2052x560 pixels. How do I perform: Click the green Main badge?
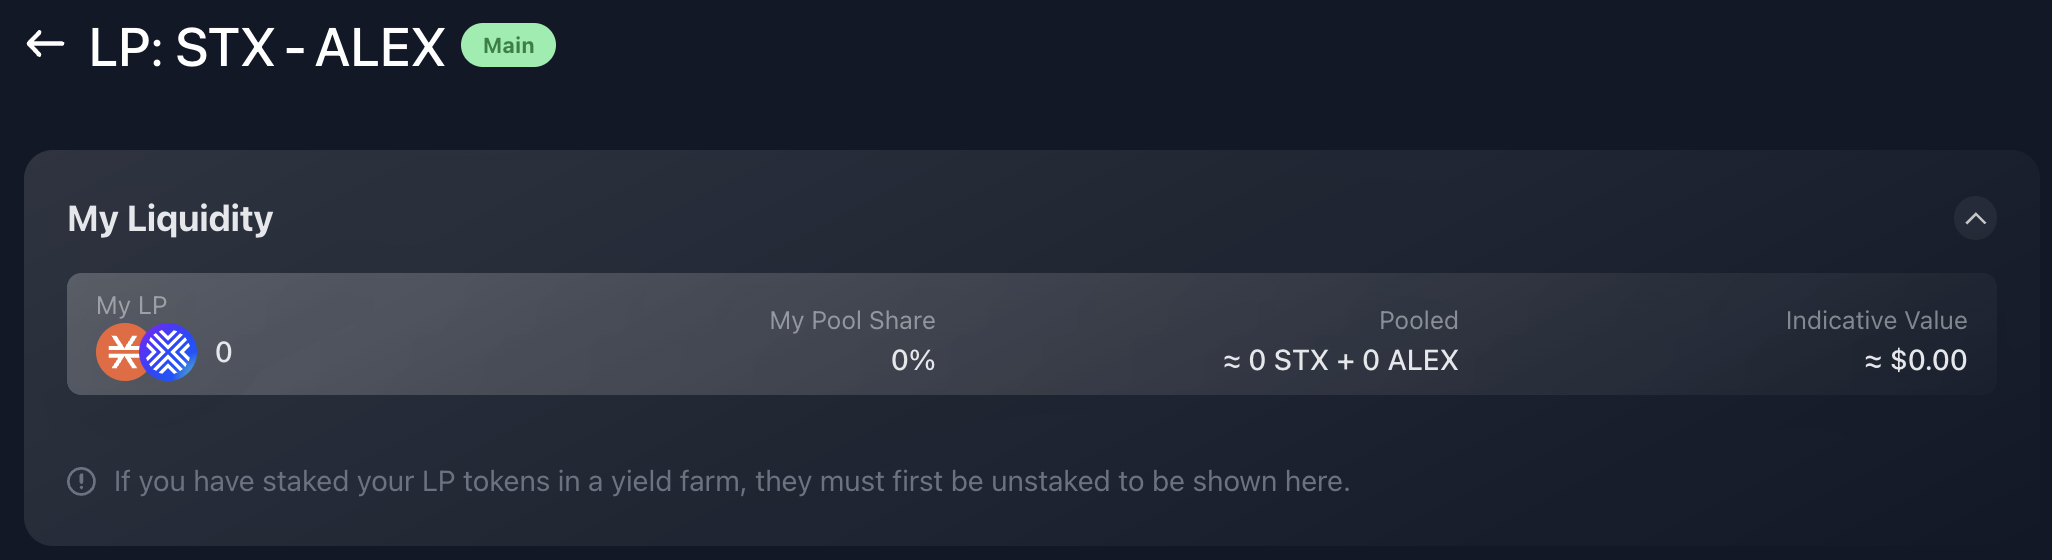[x=508, y=45]
